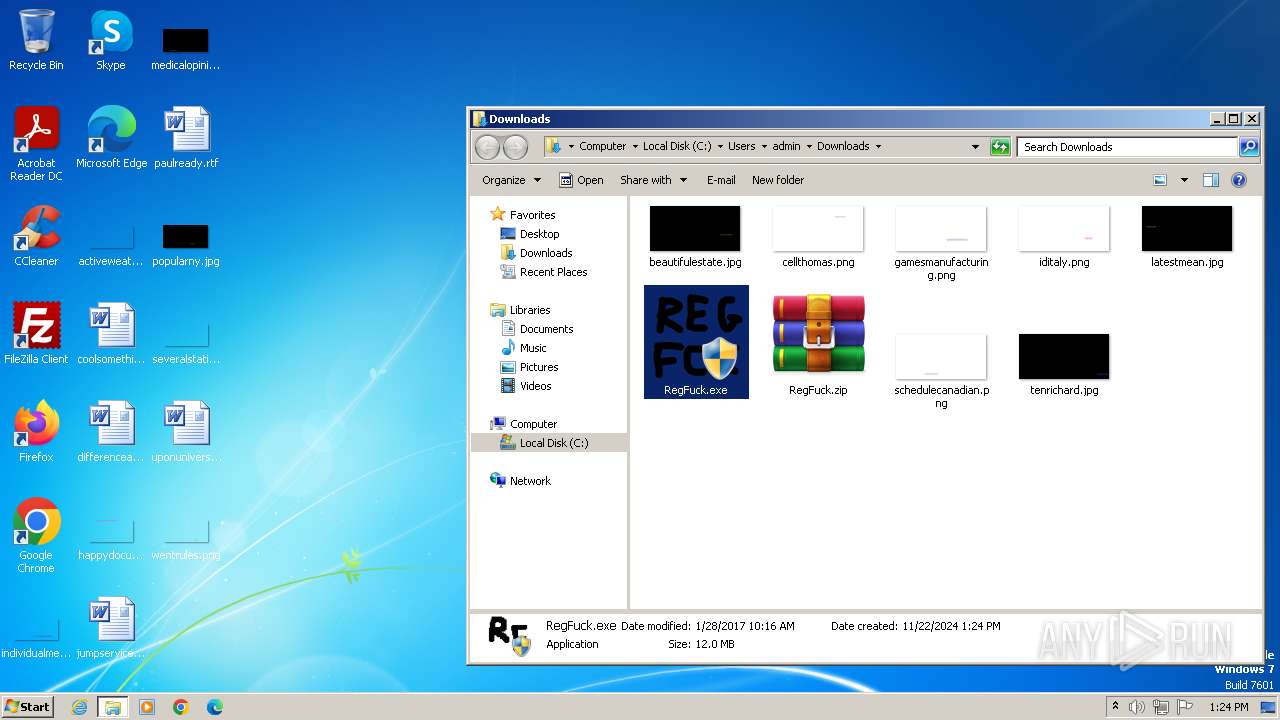Select Downloads in navigation pane
The image size is (1280, 720).
pyautogui.click(x=546, y=253)
